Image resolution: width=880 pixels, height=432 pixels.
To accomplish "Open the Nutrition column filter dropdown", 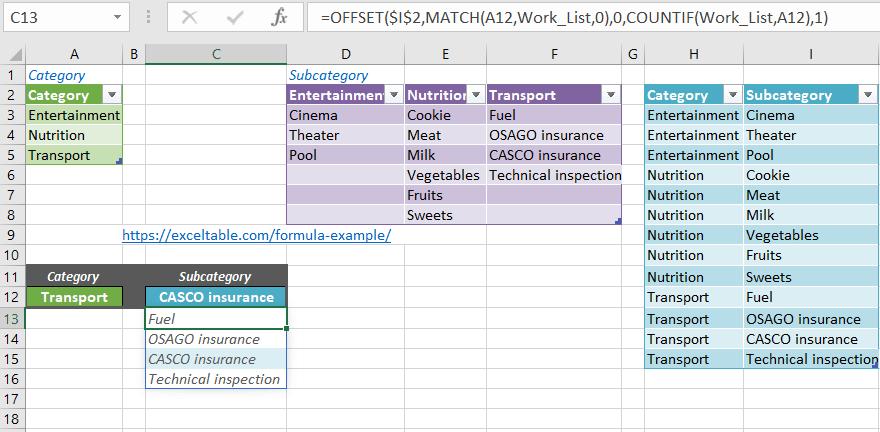I will (476, 95).
